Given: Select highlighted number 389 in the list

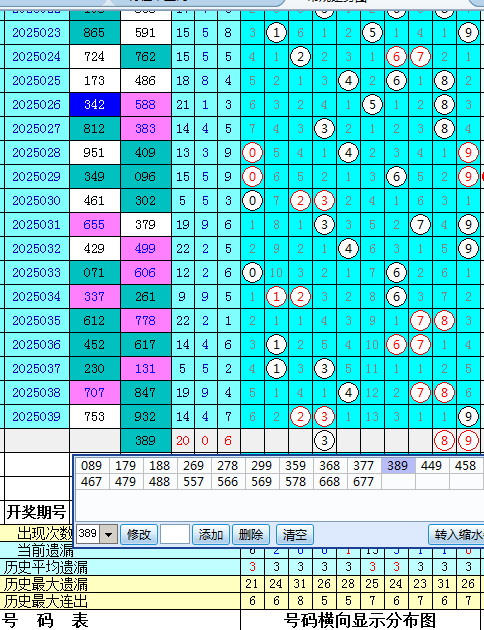Looking at the screenshot, I should pos(398,466).
